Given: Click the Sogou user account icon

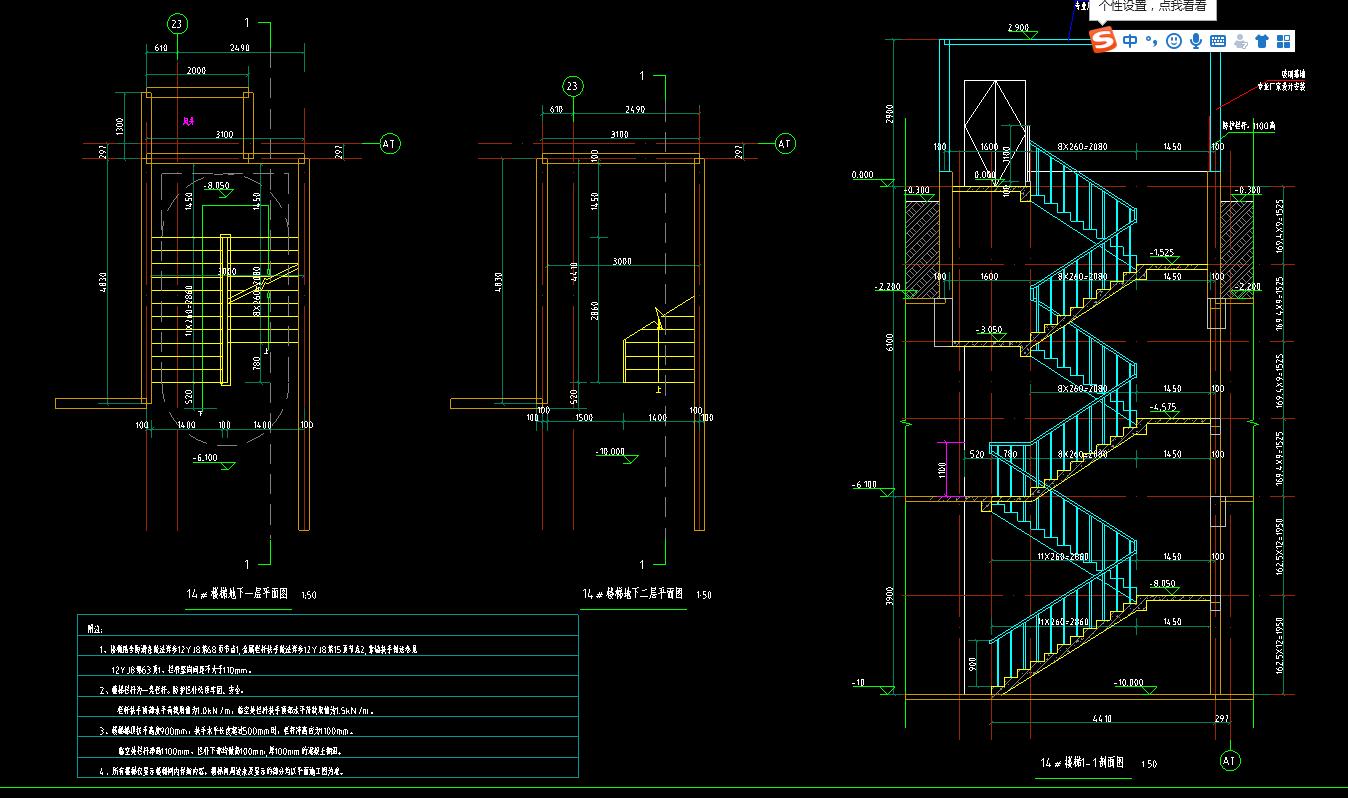Looking at the screenshot, I should point(1241,41).
